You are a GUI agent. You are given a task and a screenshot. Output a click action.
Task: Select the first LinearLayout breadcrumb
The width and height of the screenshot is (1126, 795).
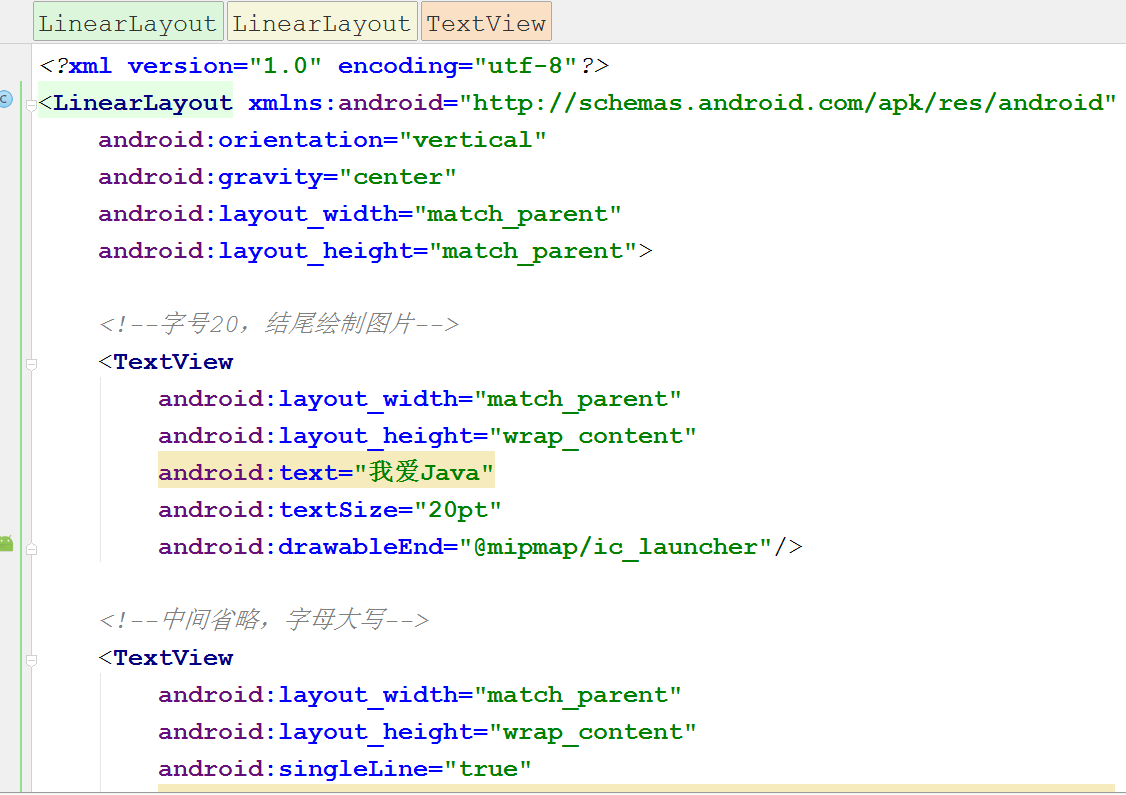tap(129, 22)
